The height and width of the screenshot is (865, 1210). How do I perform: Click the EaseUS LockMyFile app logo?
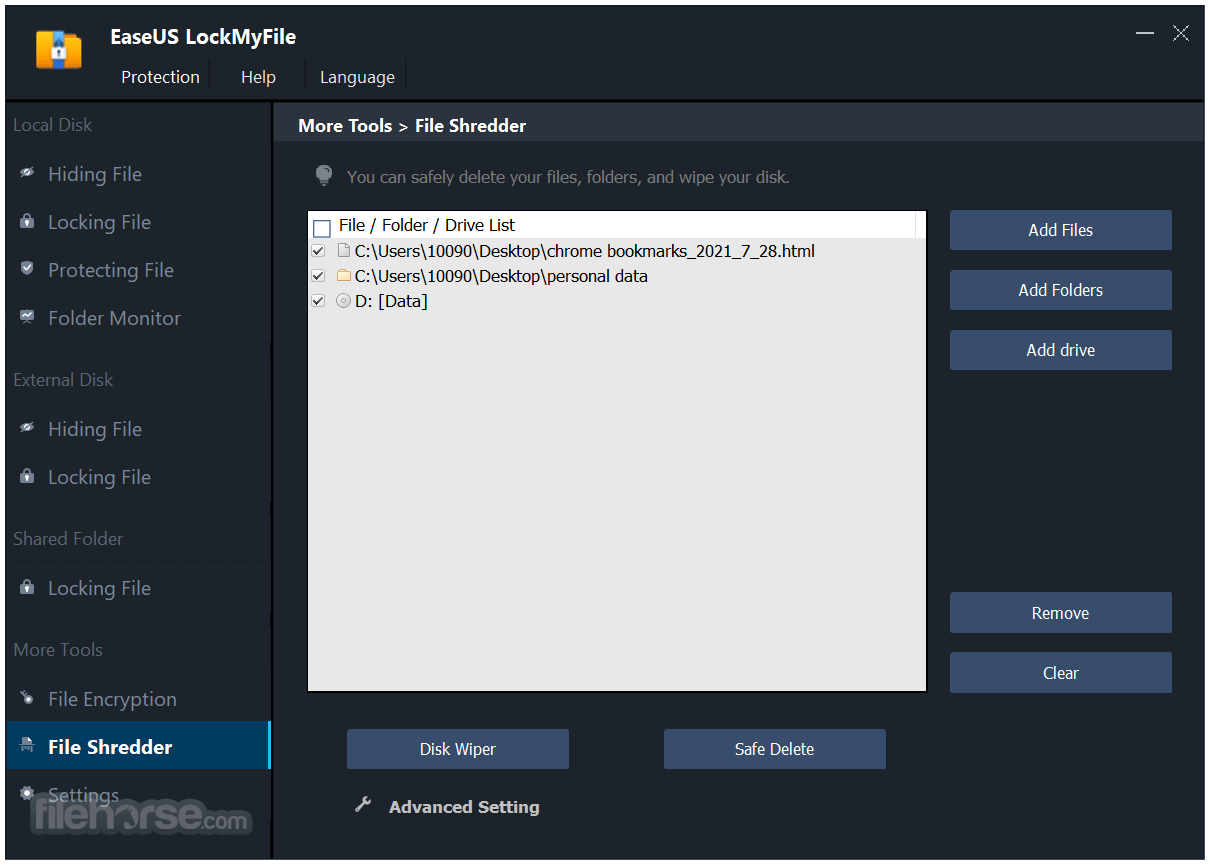(x=58, y=50)
